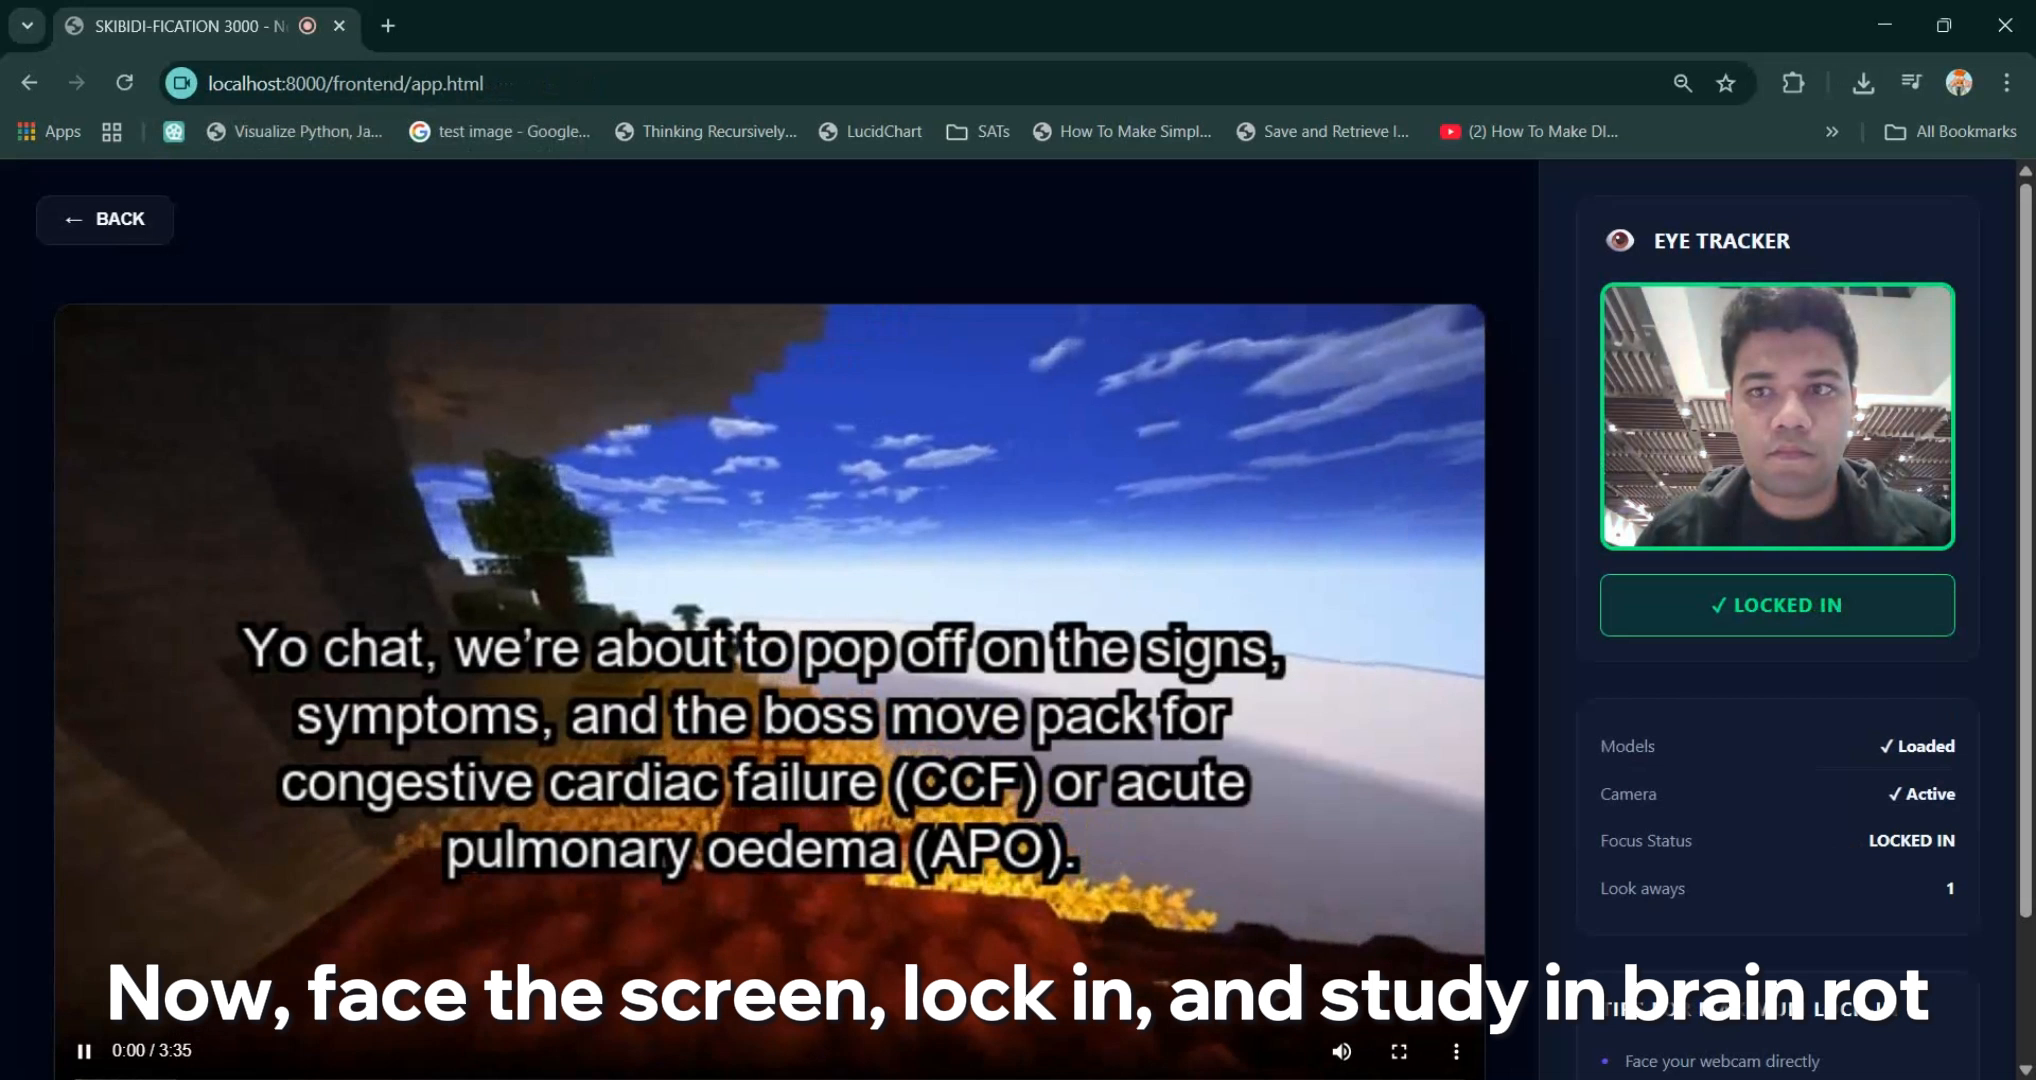The height and width of the screenshot is (1080, 2036).
Task: Click the webcam preview thumbnail
Action: [x=1777, y=416]
